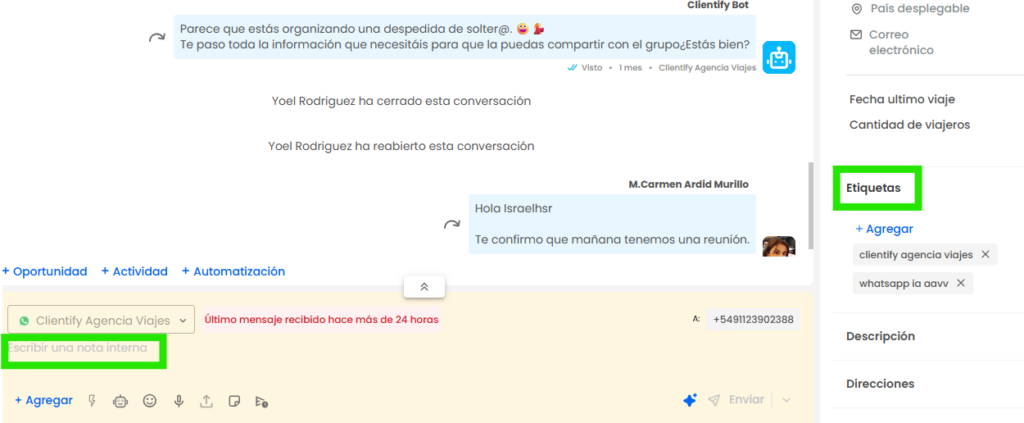Click the recipient phone number +5491123902388
Screen dimensions: 1024x423
tap(753, 320)
